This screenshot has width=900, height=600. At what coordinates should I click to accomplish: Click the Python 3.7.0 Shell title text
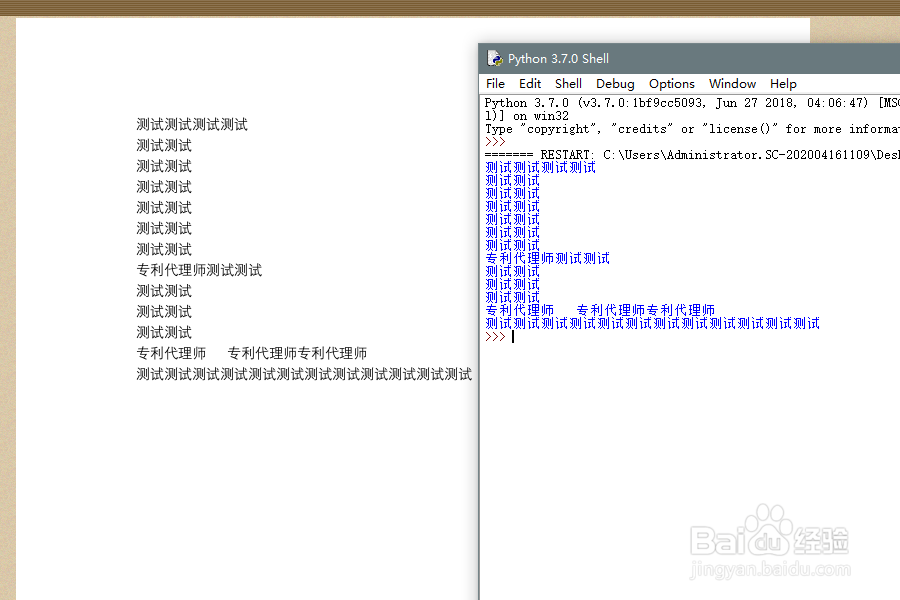click(558, 59)
